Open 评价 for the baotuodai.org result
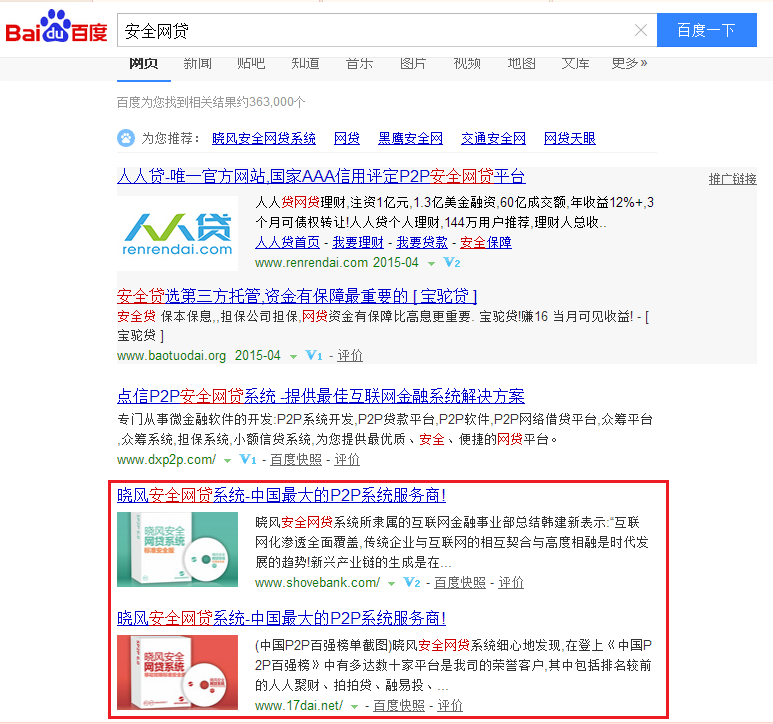The width and height of the screenshot is (773, 724). (350, 356)
